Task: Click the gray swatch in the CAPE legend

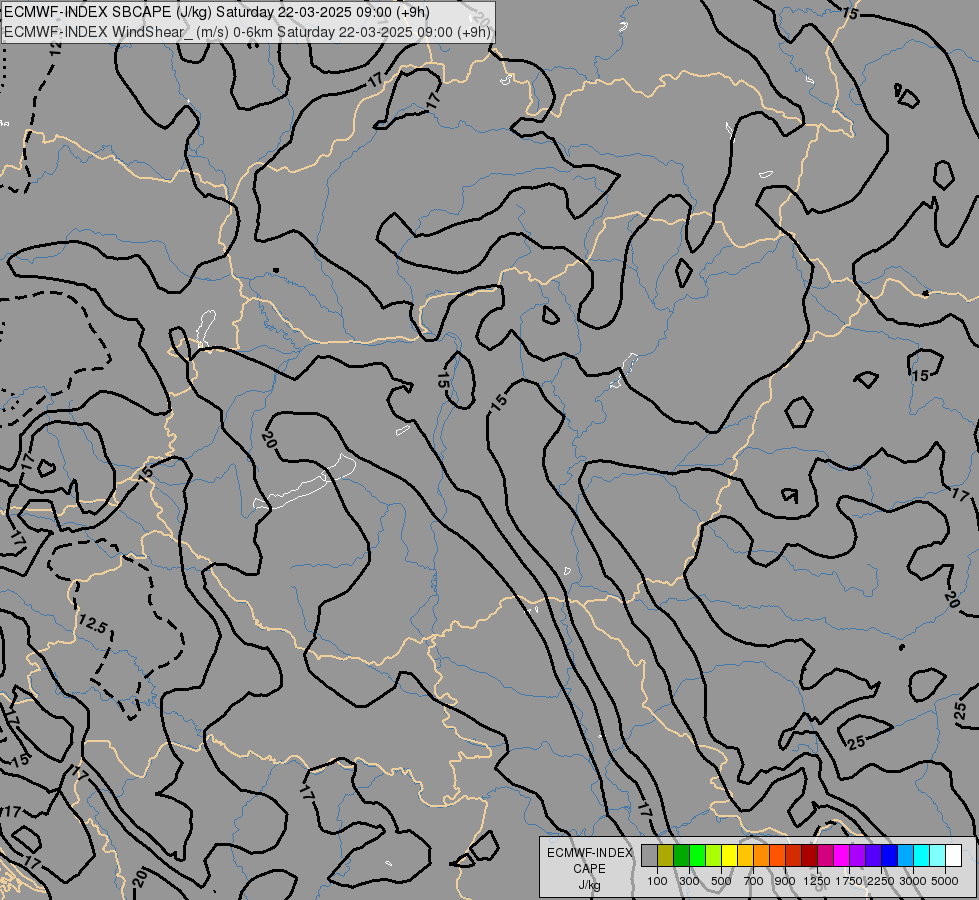Action: [x=649, y=855]
